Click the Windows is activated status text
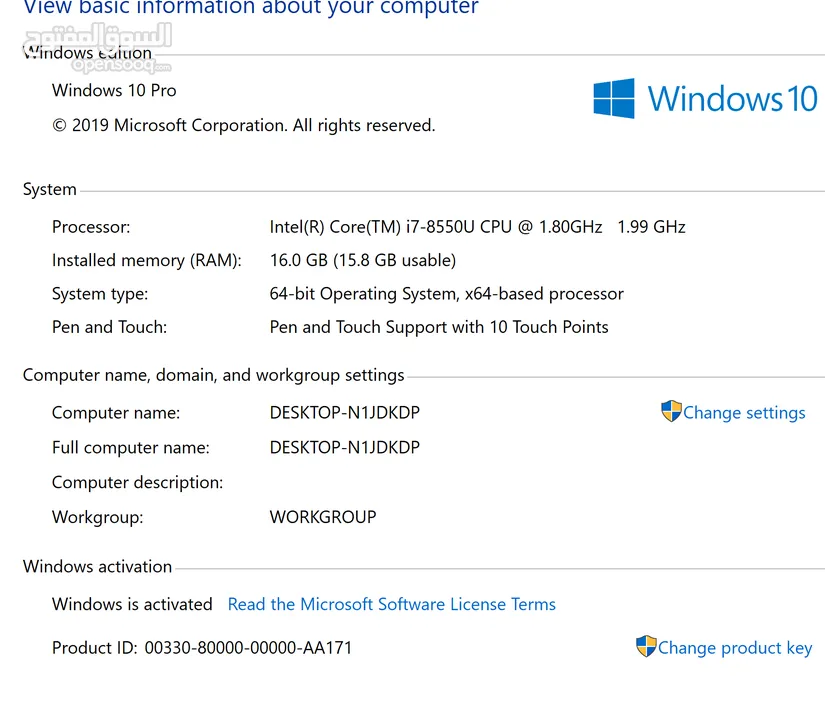Viewport: 825px width, 720px height. point(132,604)
